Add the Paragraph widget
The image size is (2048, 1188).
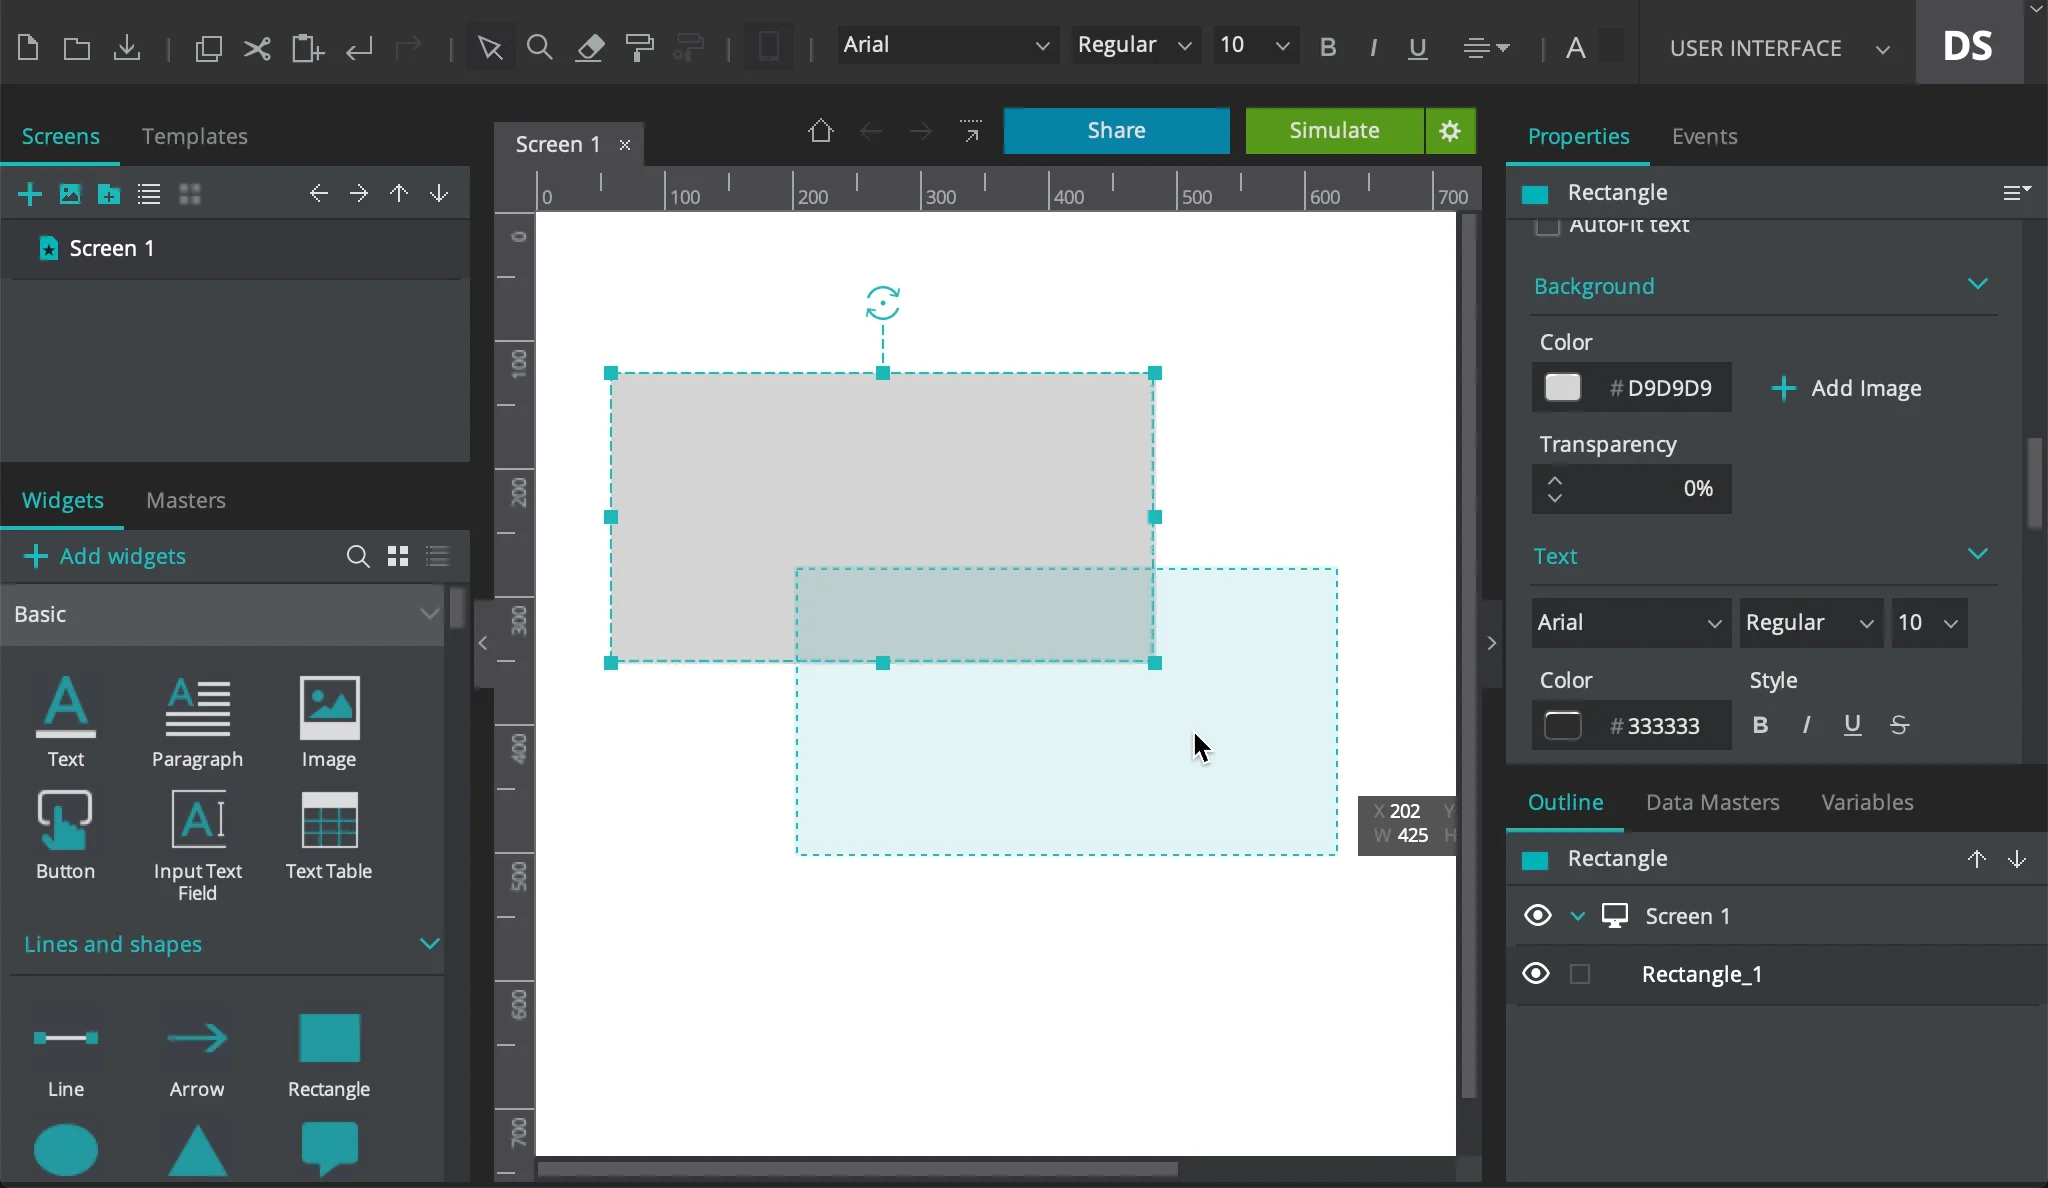tap(197, 722)
